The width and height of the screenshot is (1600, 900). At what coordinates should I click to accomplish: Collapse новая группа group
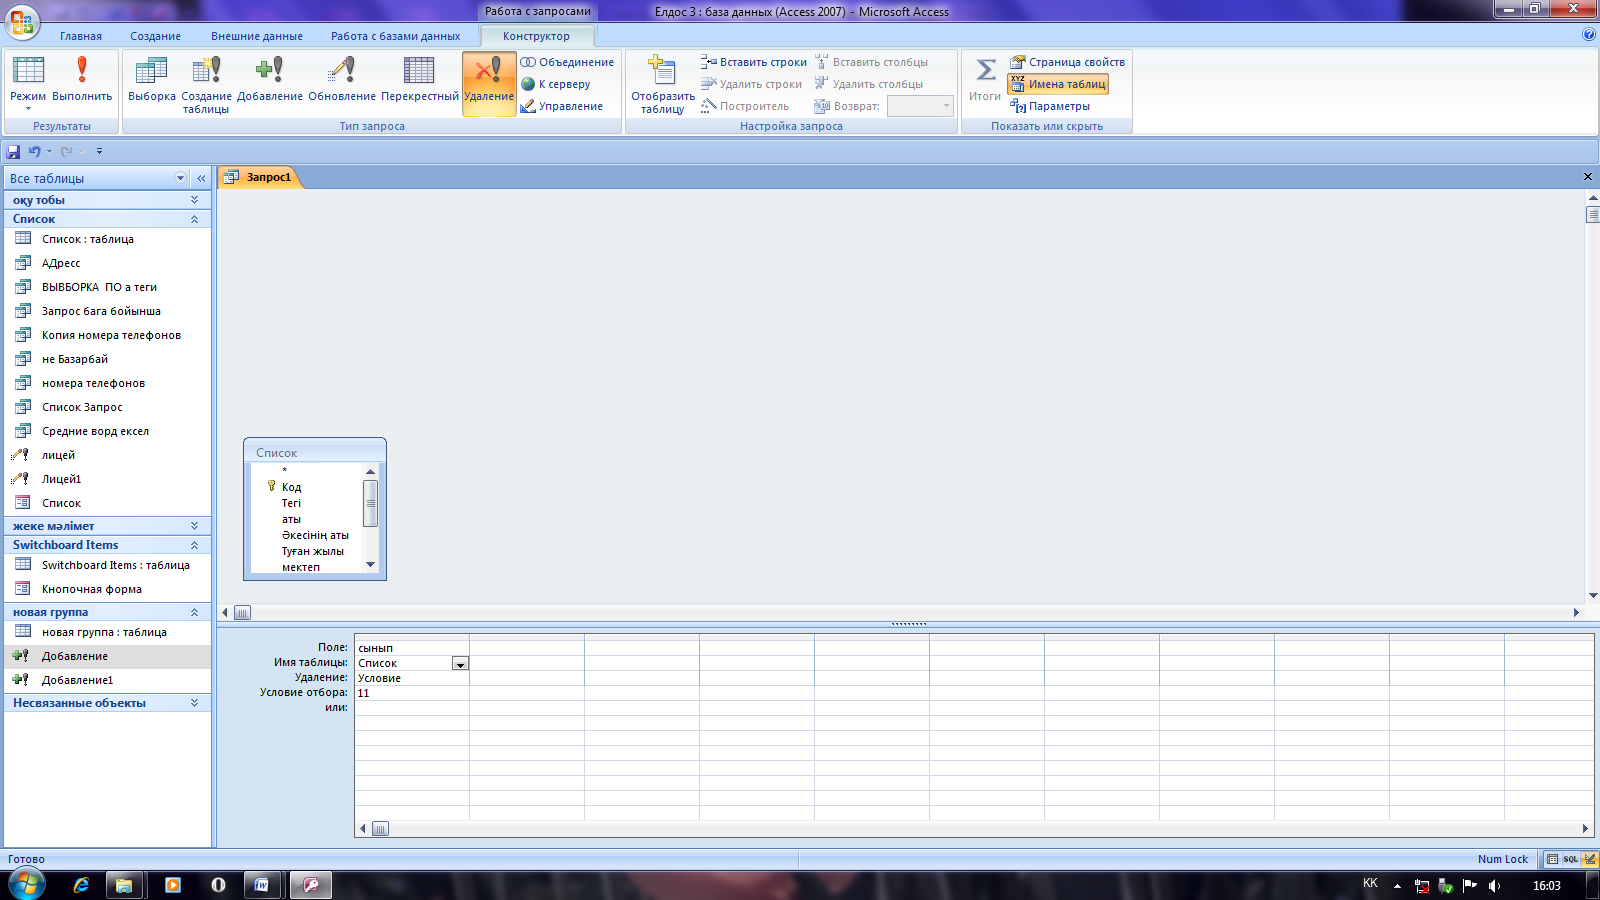(x=108, y=612)
